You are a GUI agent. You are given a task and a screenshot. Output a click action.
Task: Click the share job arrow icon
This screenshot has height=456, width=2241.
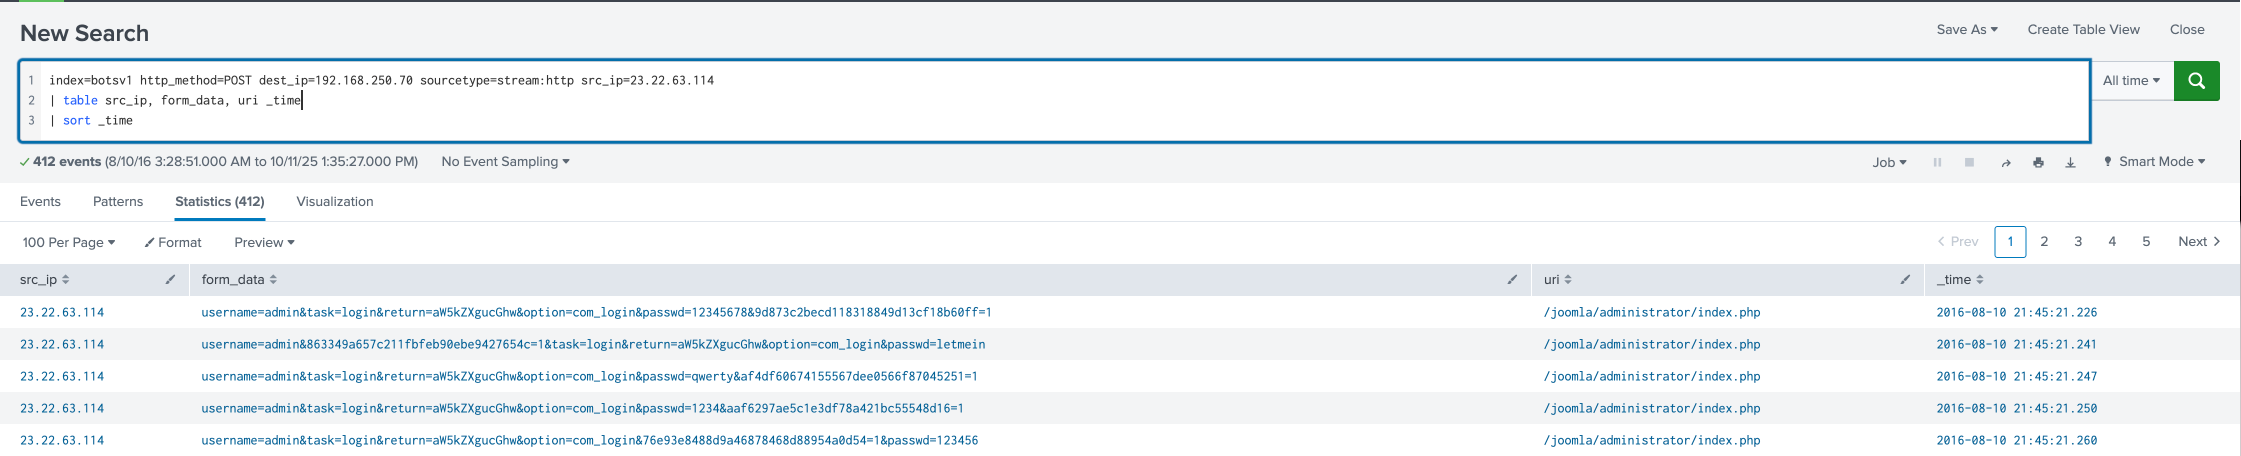(x=2005, y=162)
